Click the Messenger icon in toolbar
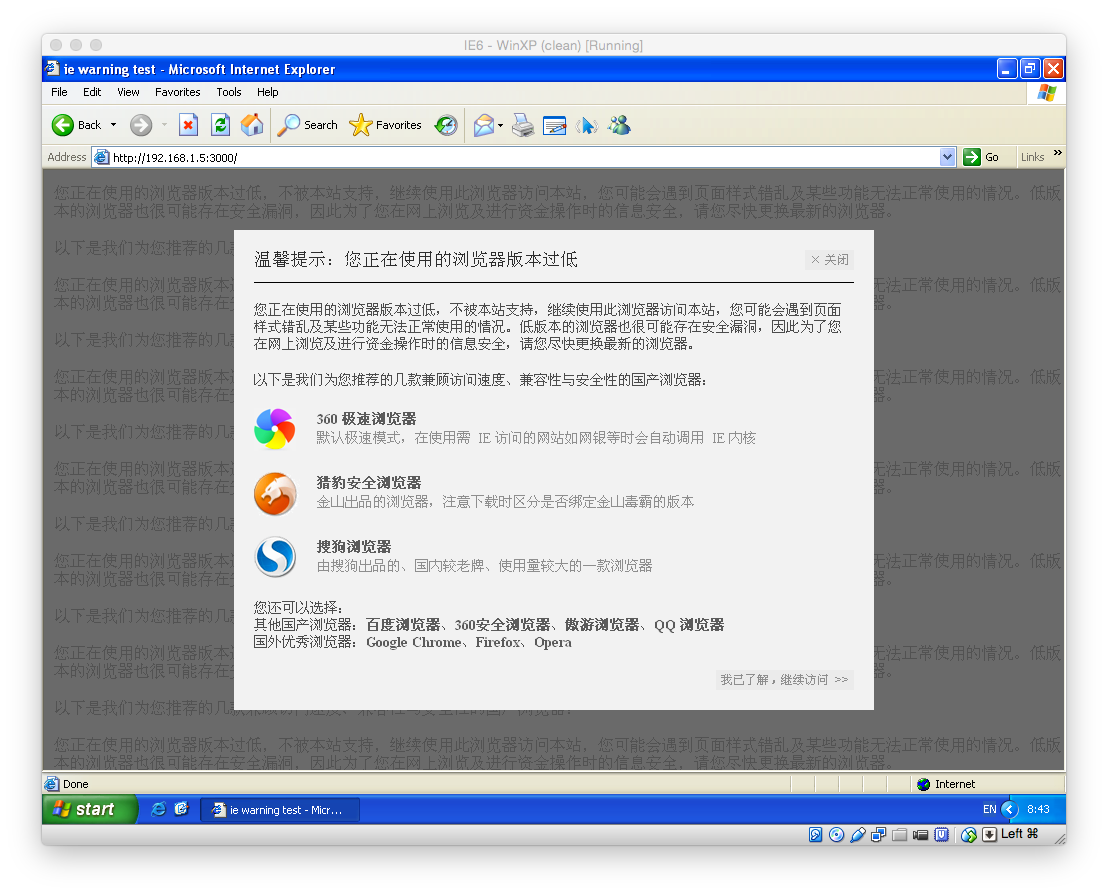The height and width of the screenshot is (895, 1108). pyautogui.click(x=619, y=125)
